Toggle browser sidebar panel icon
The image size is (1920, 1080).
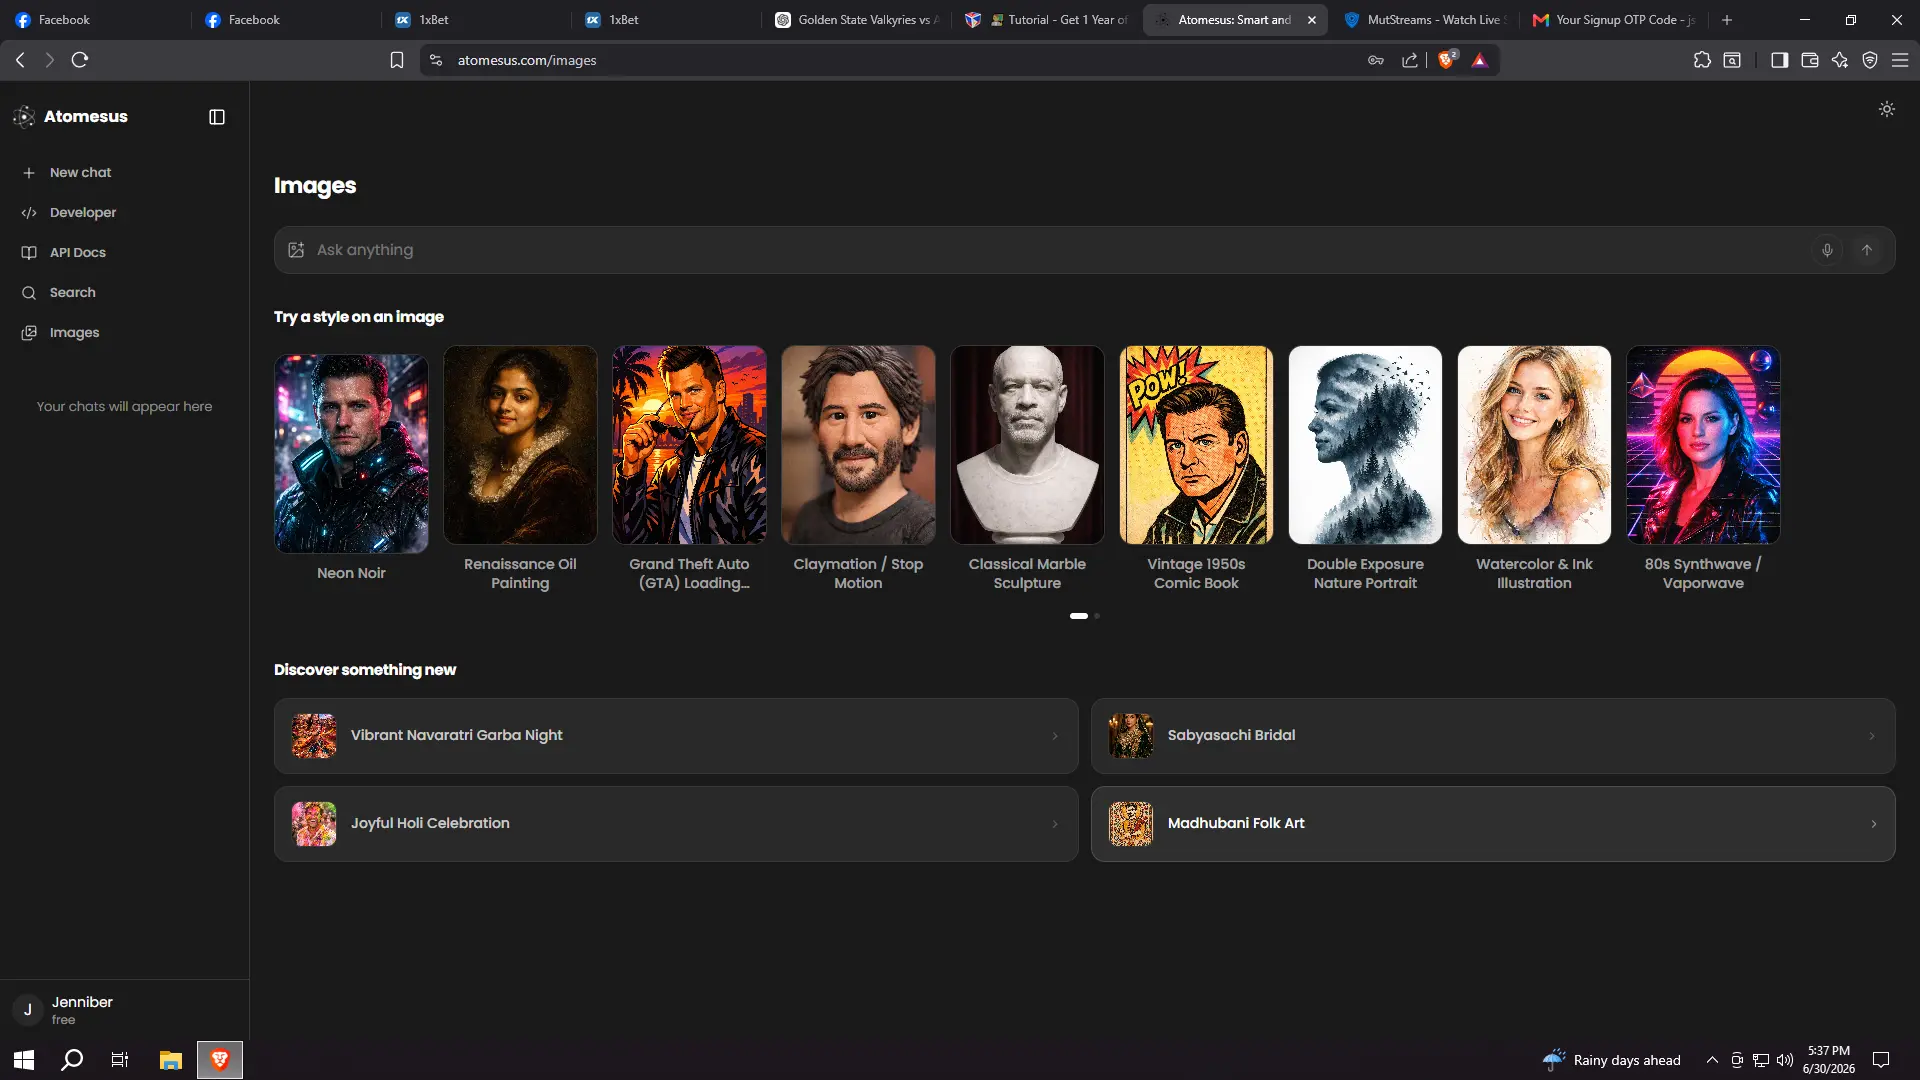1779,60
